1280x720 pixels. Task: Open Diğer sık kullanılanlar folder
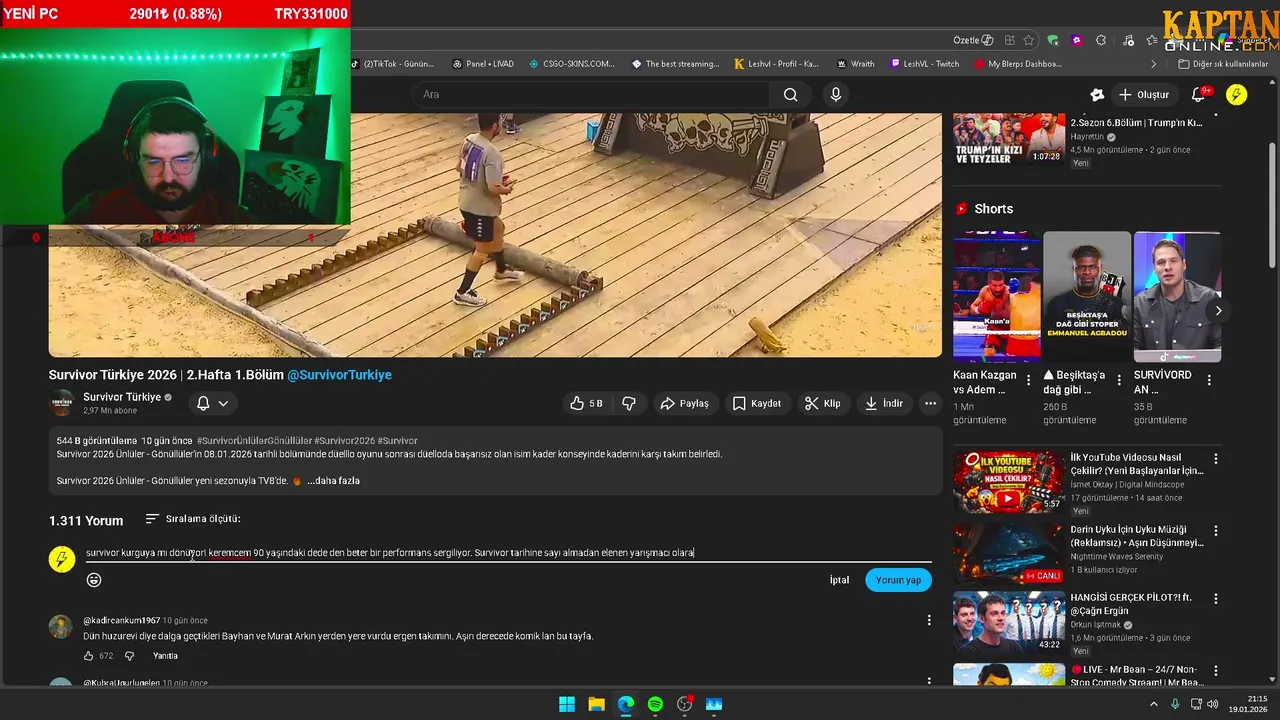1222,64
